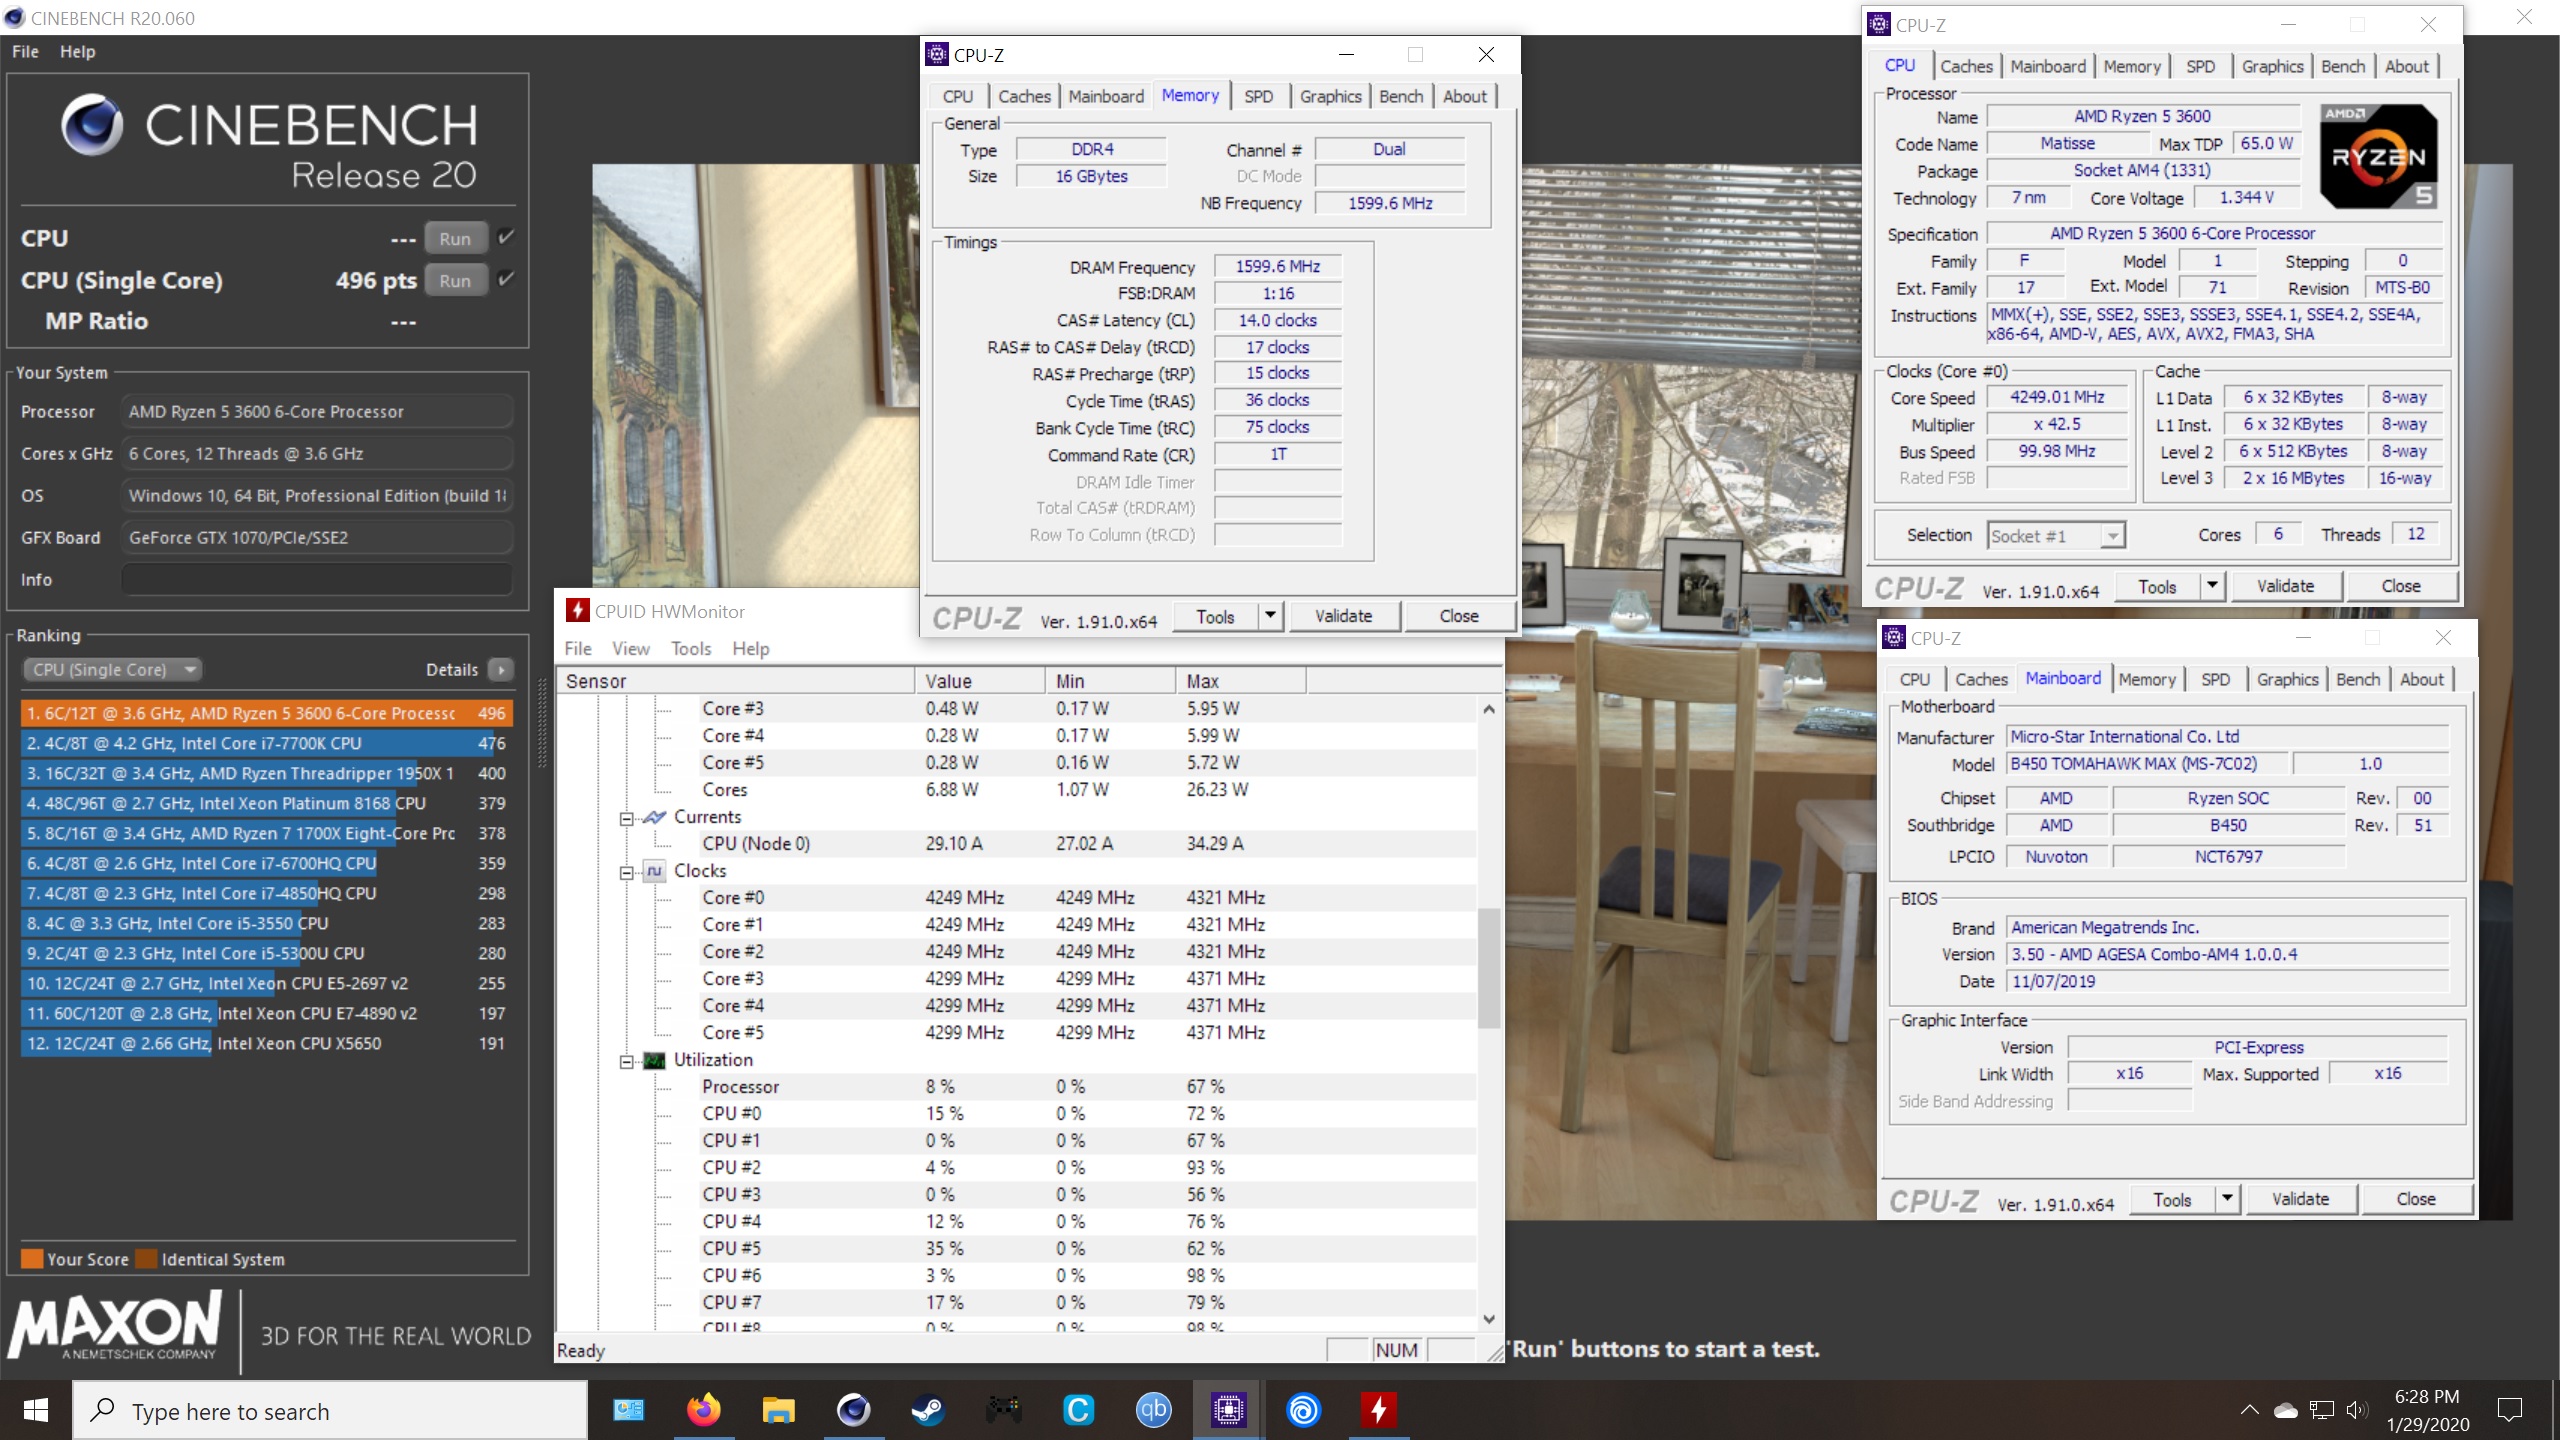Open Windows Start menu
Viewport: 2560px width, 1440px height.
tap(36, 1410)
